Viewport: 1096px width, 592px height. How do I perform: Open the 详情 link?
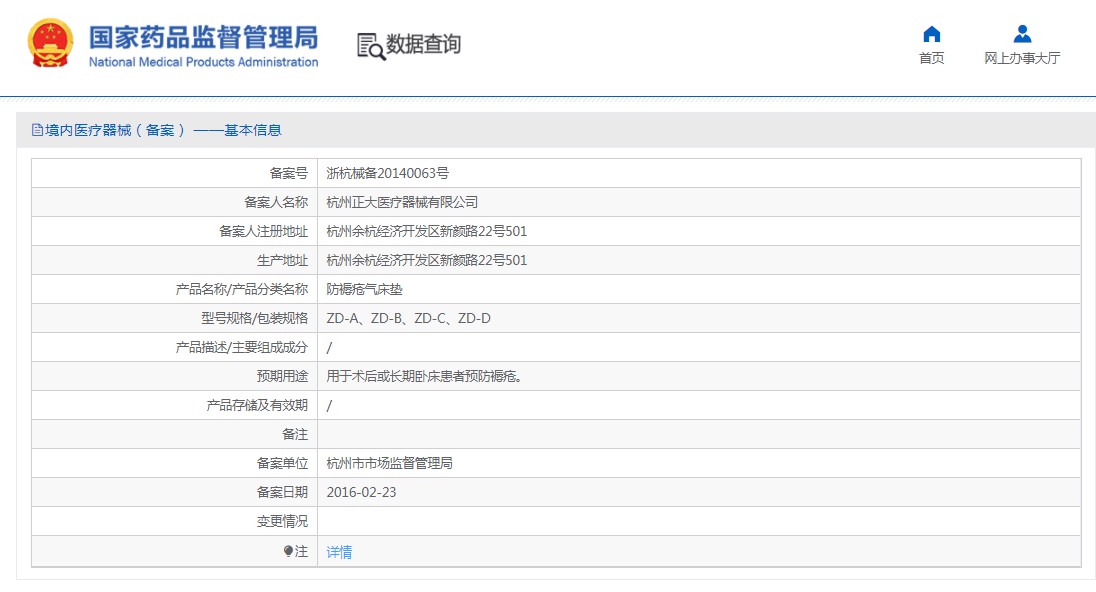[x=339, y=552]
